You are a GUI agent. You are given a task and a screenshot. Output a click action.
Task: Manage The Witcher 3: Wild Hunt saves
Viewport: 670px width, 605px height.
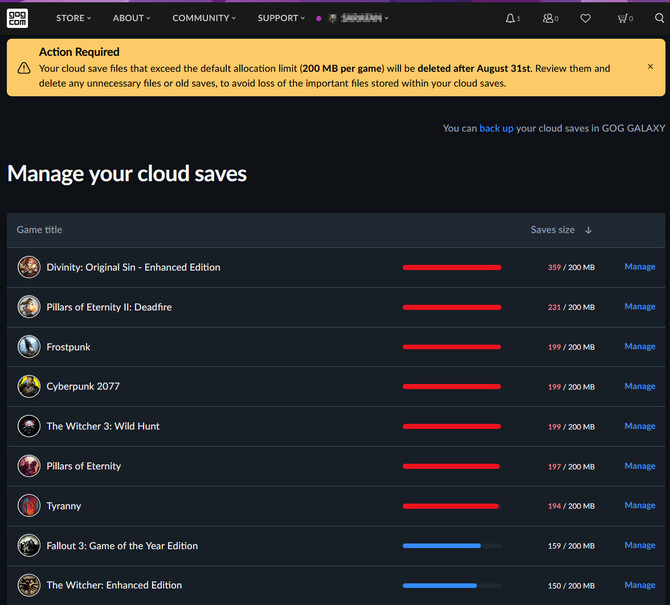[x=640, y=426]
